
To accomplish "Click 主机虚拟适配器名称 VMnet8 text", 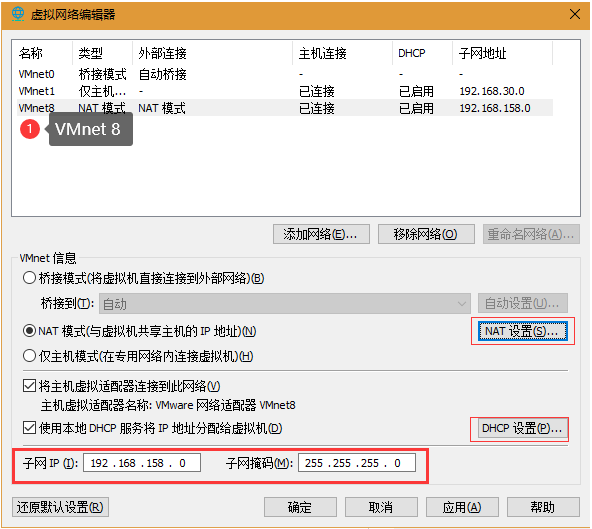I will [x=168, y=405].
